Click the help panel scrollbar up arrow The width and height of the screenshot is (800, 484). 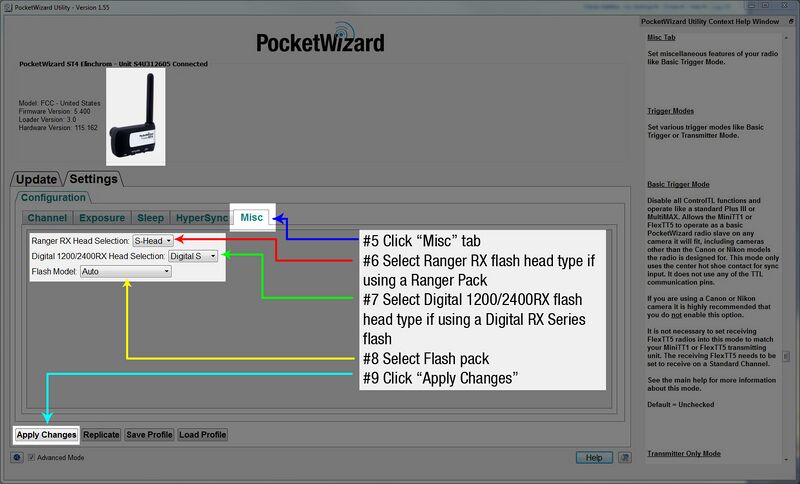tap(786, 38)
